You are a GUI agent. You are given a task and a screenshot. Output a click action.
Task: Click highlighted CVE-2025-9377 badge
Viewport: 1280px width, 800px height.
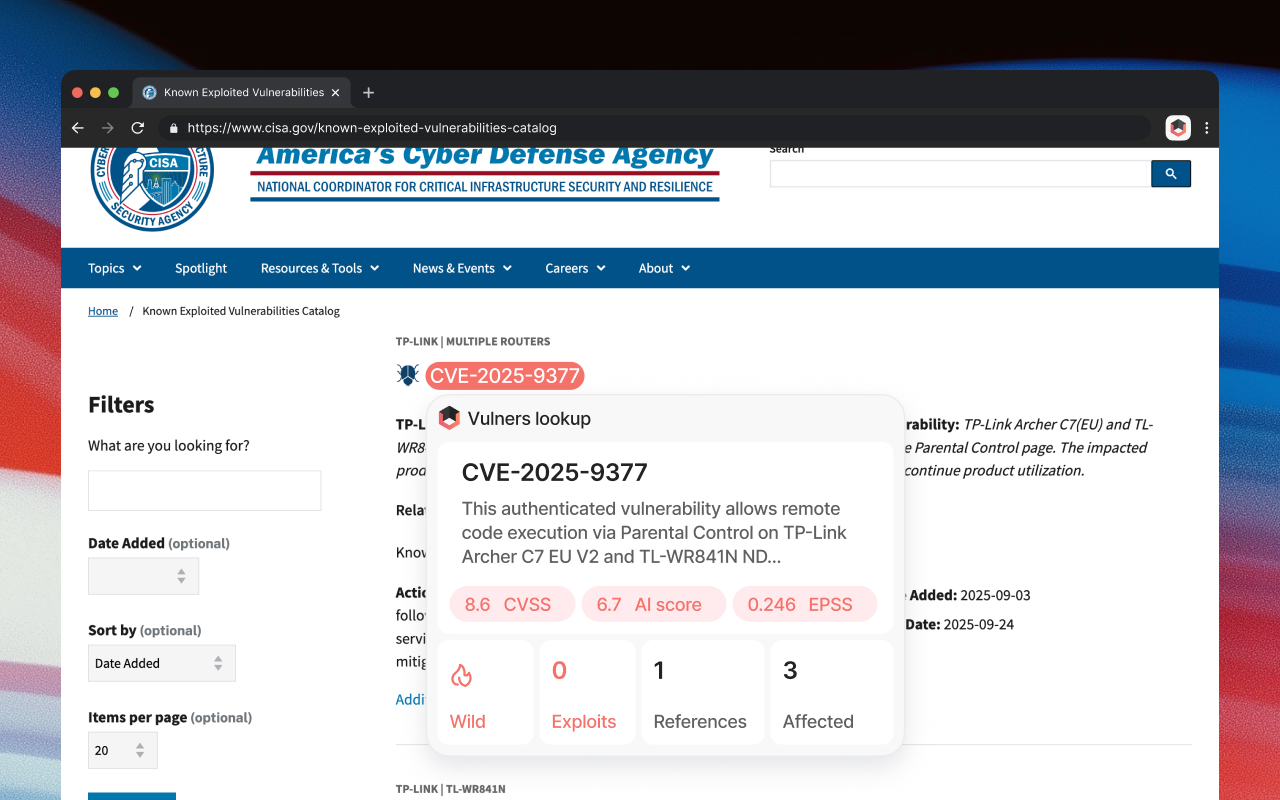[x=505, y=376]
